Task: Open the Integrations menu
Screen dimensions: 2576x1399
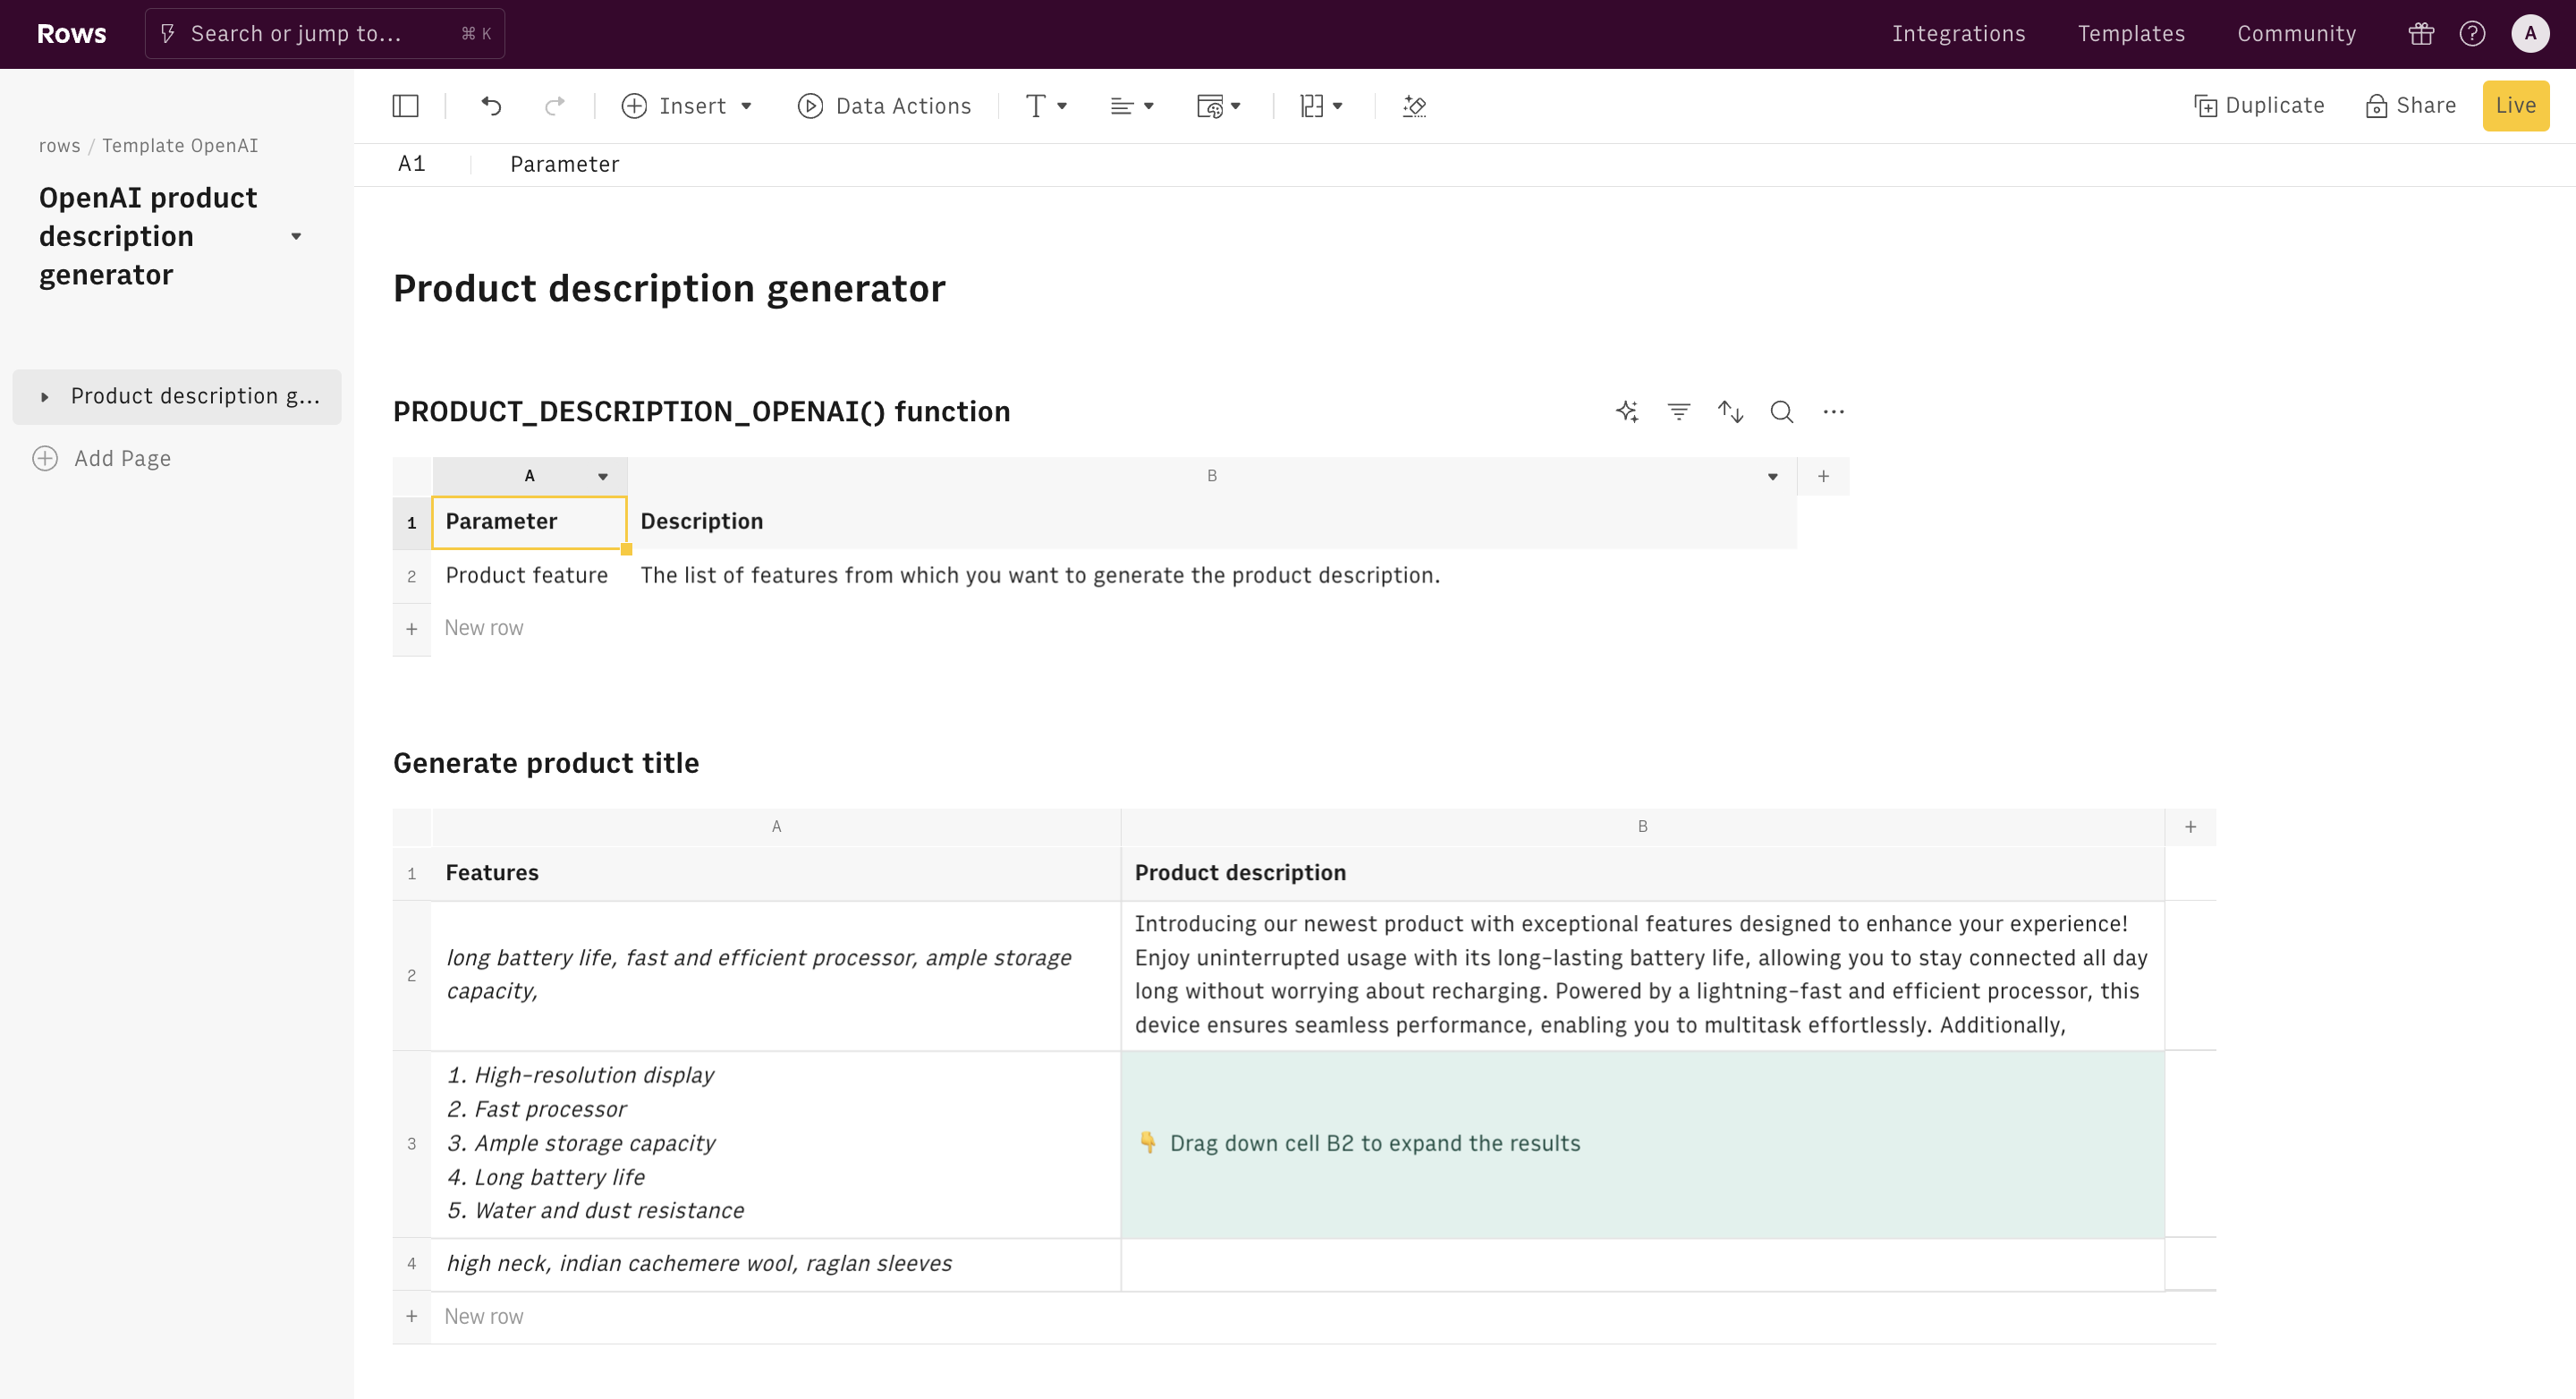Action: tap(1958, 34)
